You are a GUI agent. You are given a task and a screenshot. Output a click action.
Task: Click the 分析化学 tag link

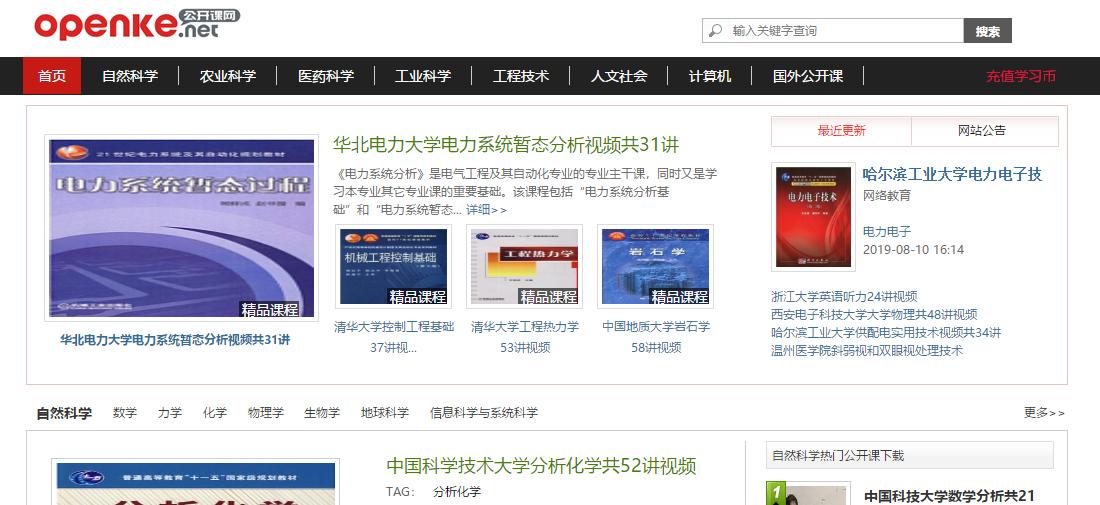tap(457, 492)
